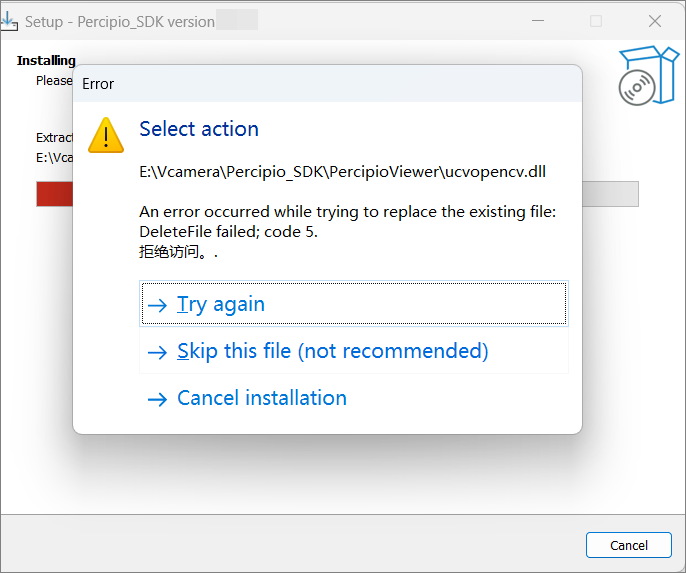Click the Installing heading text
Viewport: 686px width, 573px height.
[46, 61]
